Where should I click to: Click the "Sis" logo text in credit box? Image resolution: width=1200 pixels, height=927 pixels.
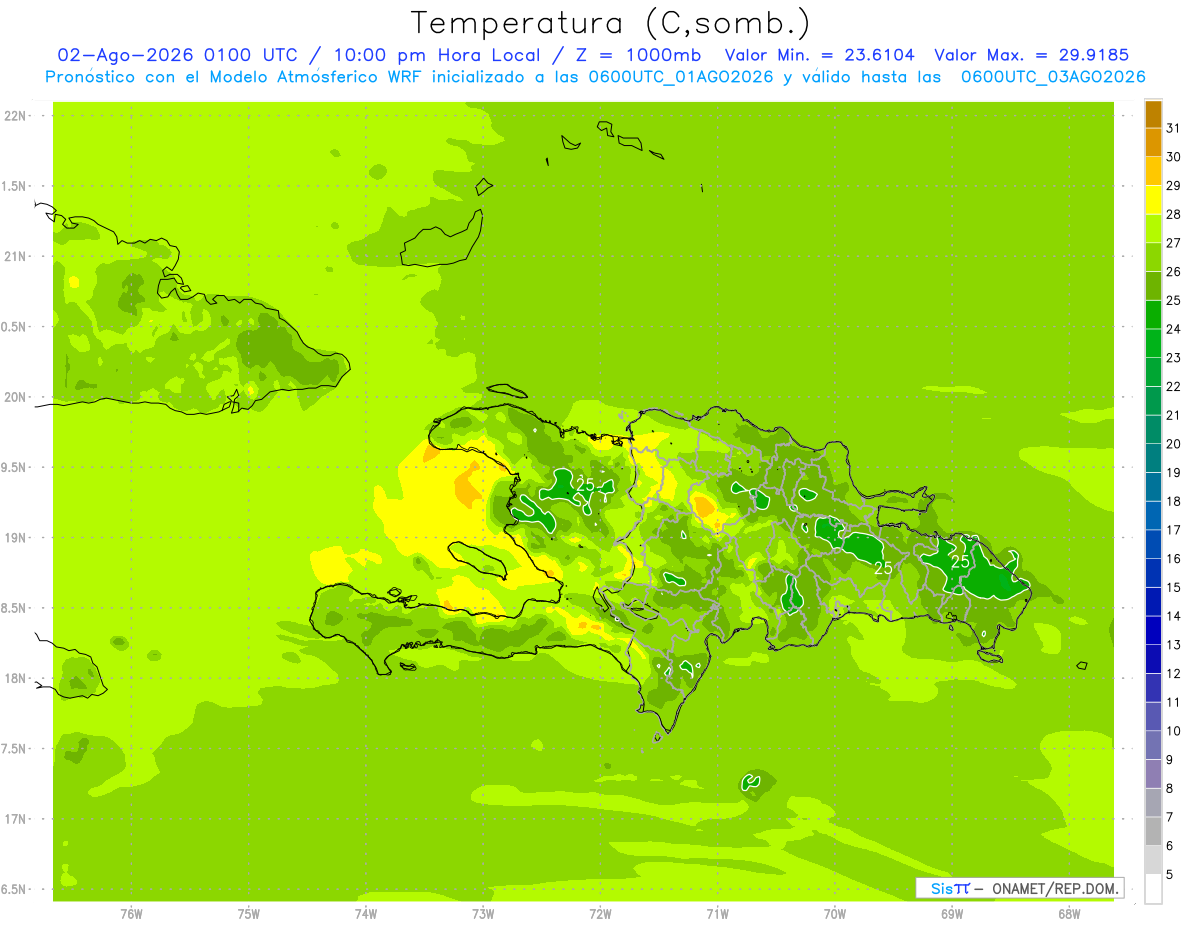coord(941,888)
